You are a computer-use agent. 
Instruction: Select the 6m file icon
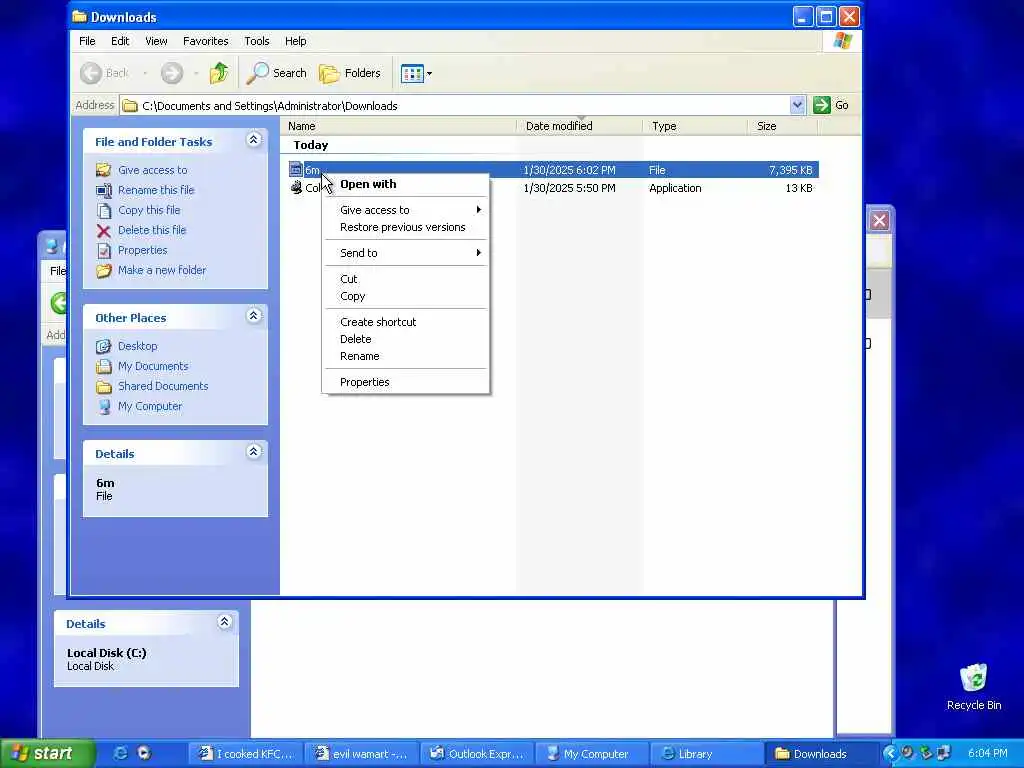click(x=296, y=170)
